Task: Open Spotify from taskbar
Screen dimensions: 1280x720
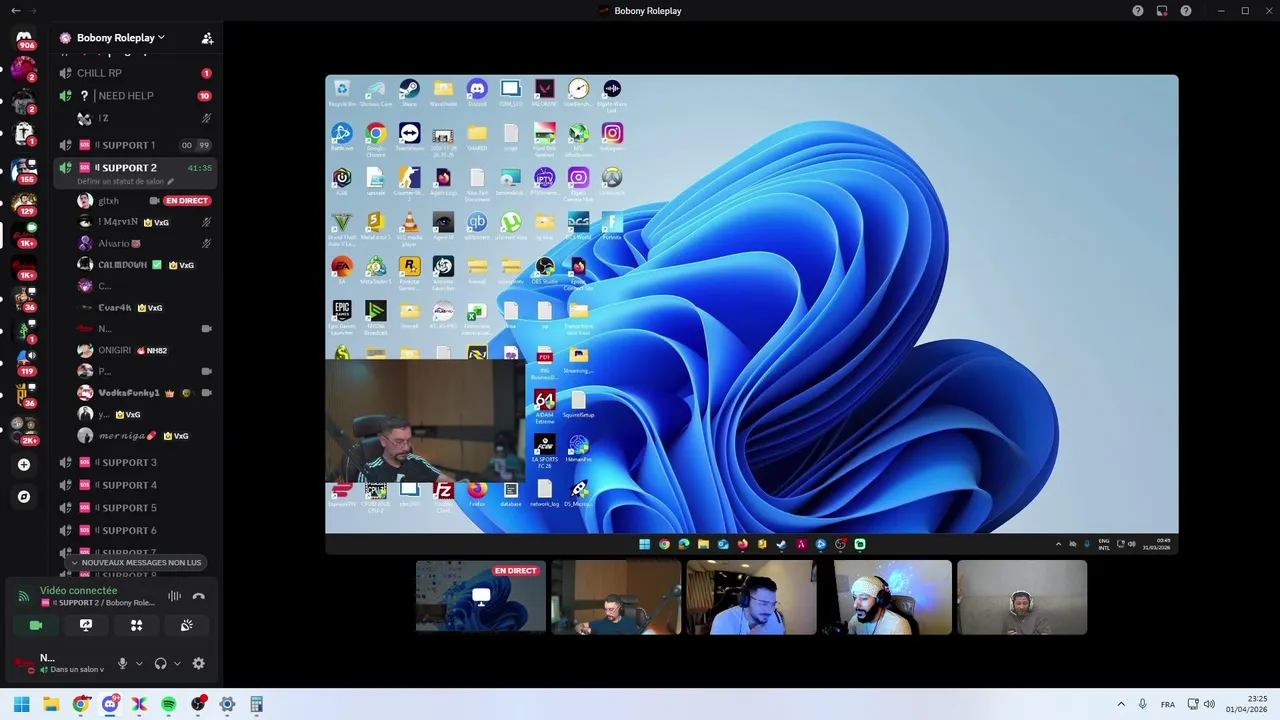Action: click(168, 704)
